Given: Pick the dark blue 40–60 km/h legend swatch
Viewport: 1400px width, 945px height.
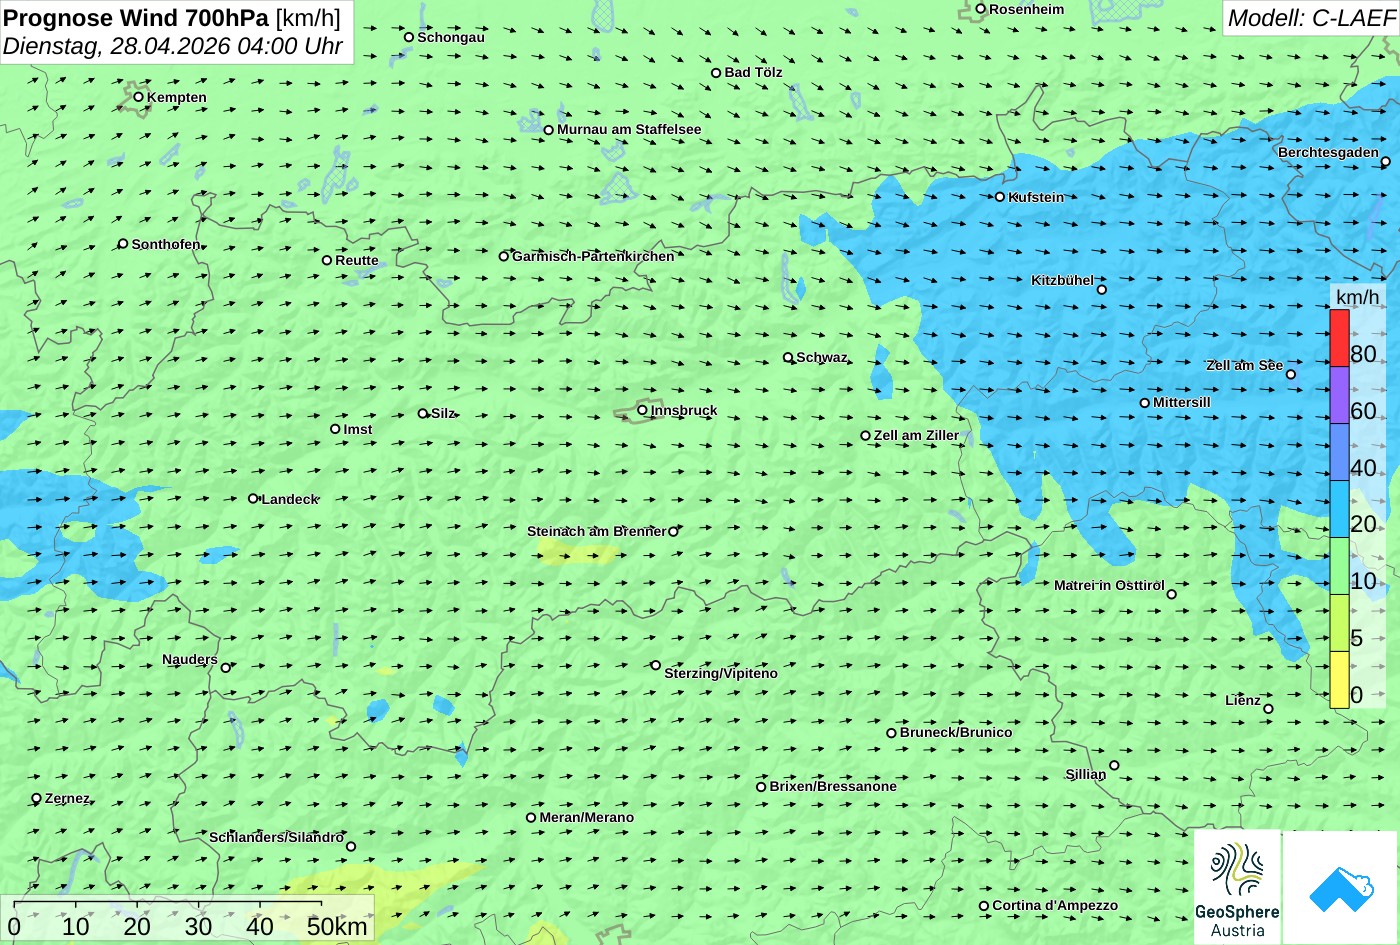Looking at the screenshot, I should tap(1339, 453).
